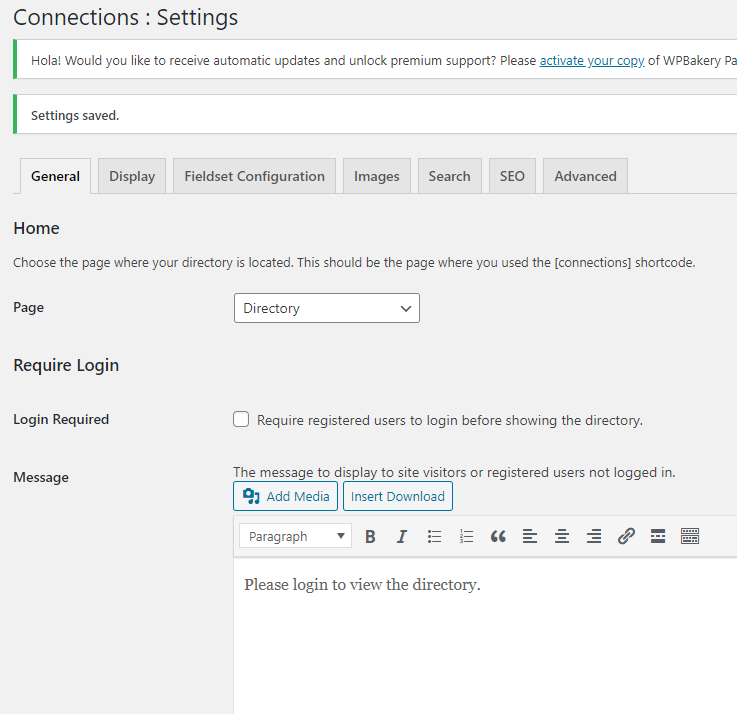
Task: Click the Home section heading
Action: tap(37, 228)
